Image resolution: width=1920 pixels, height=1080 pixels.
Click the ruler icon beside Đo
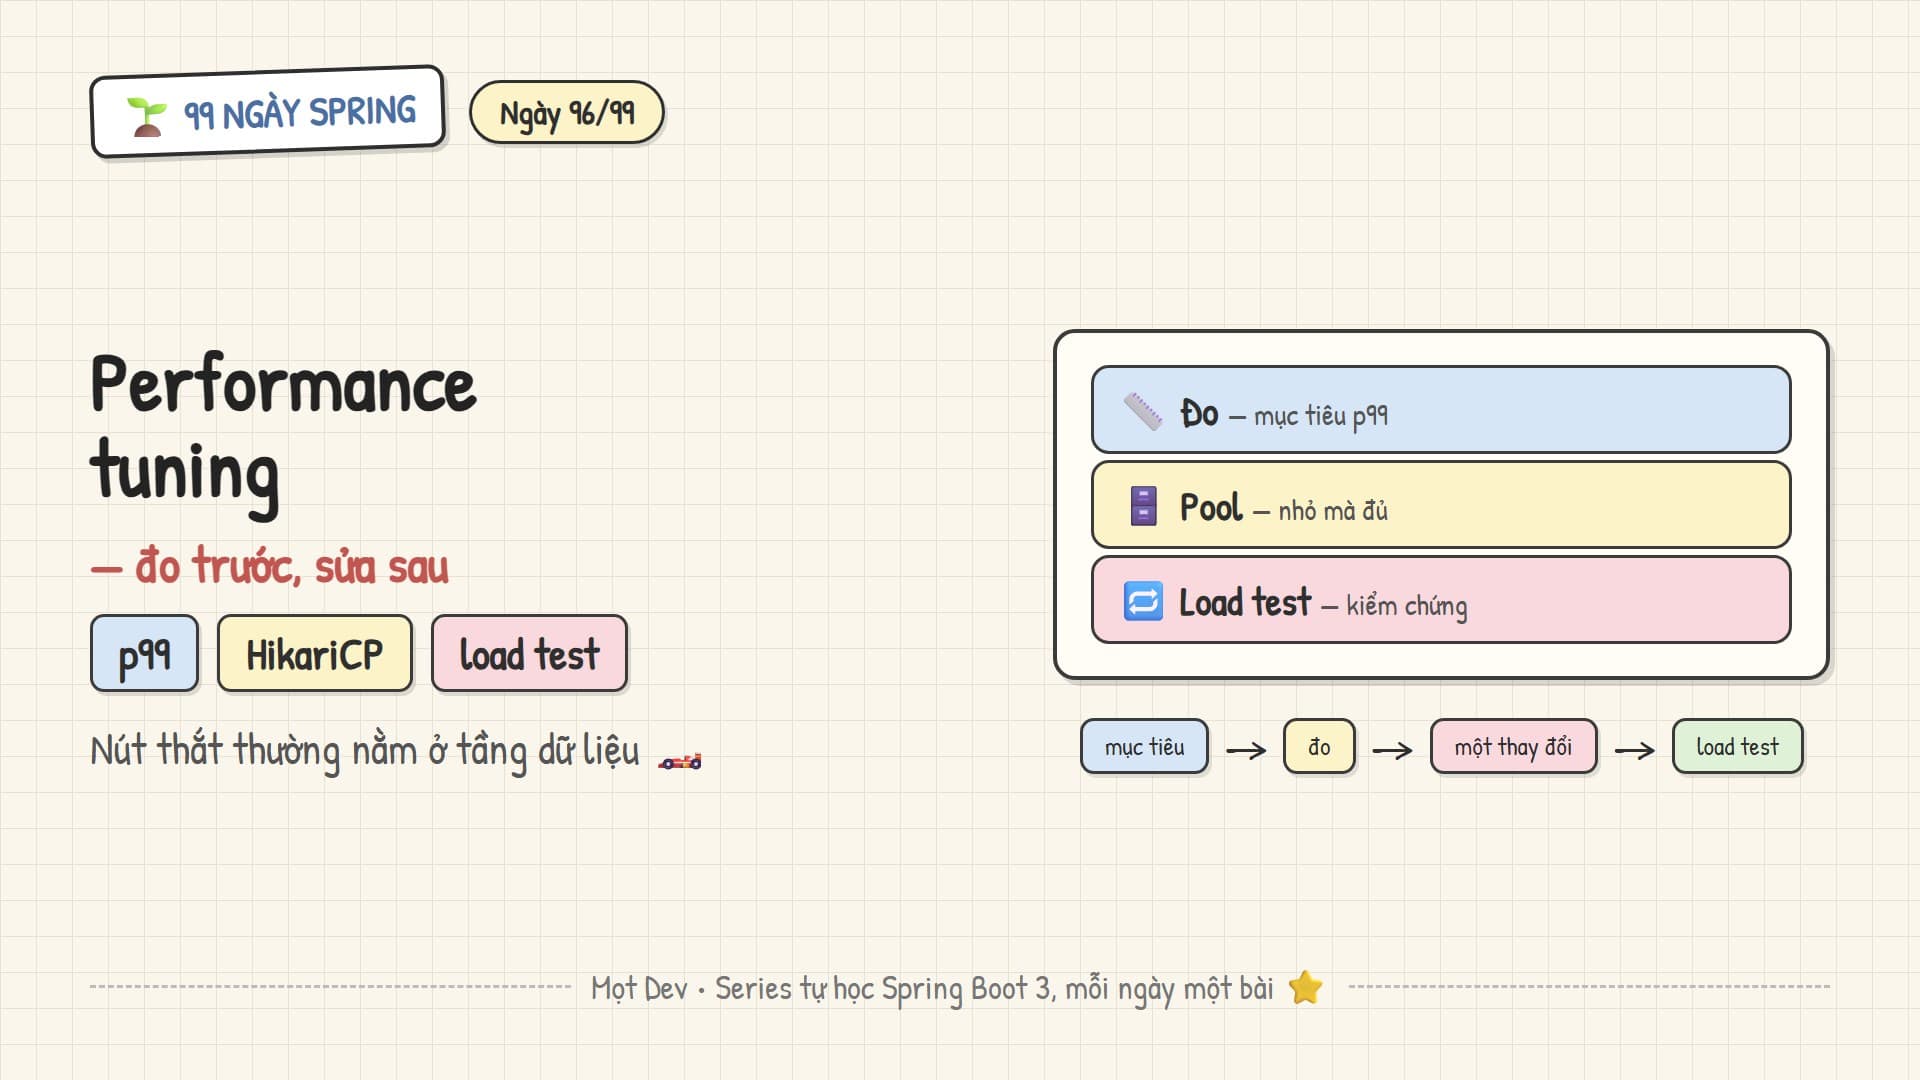click(1143, 411)
